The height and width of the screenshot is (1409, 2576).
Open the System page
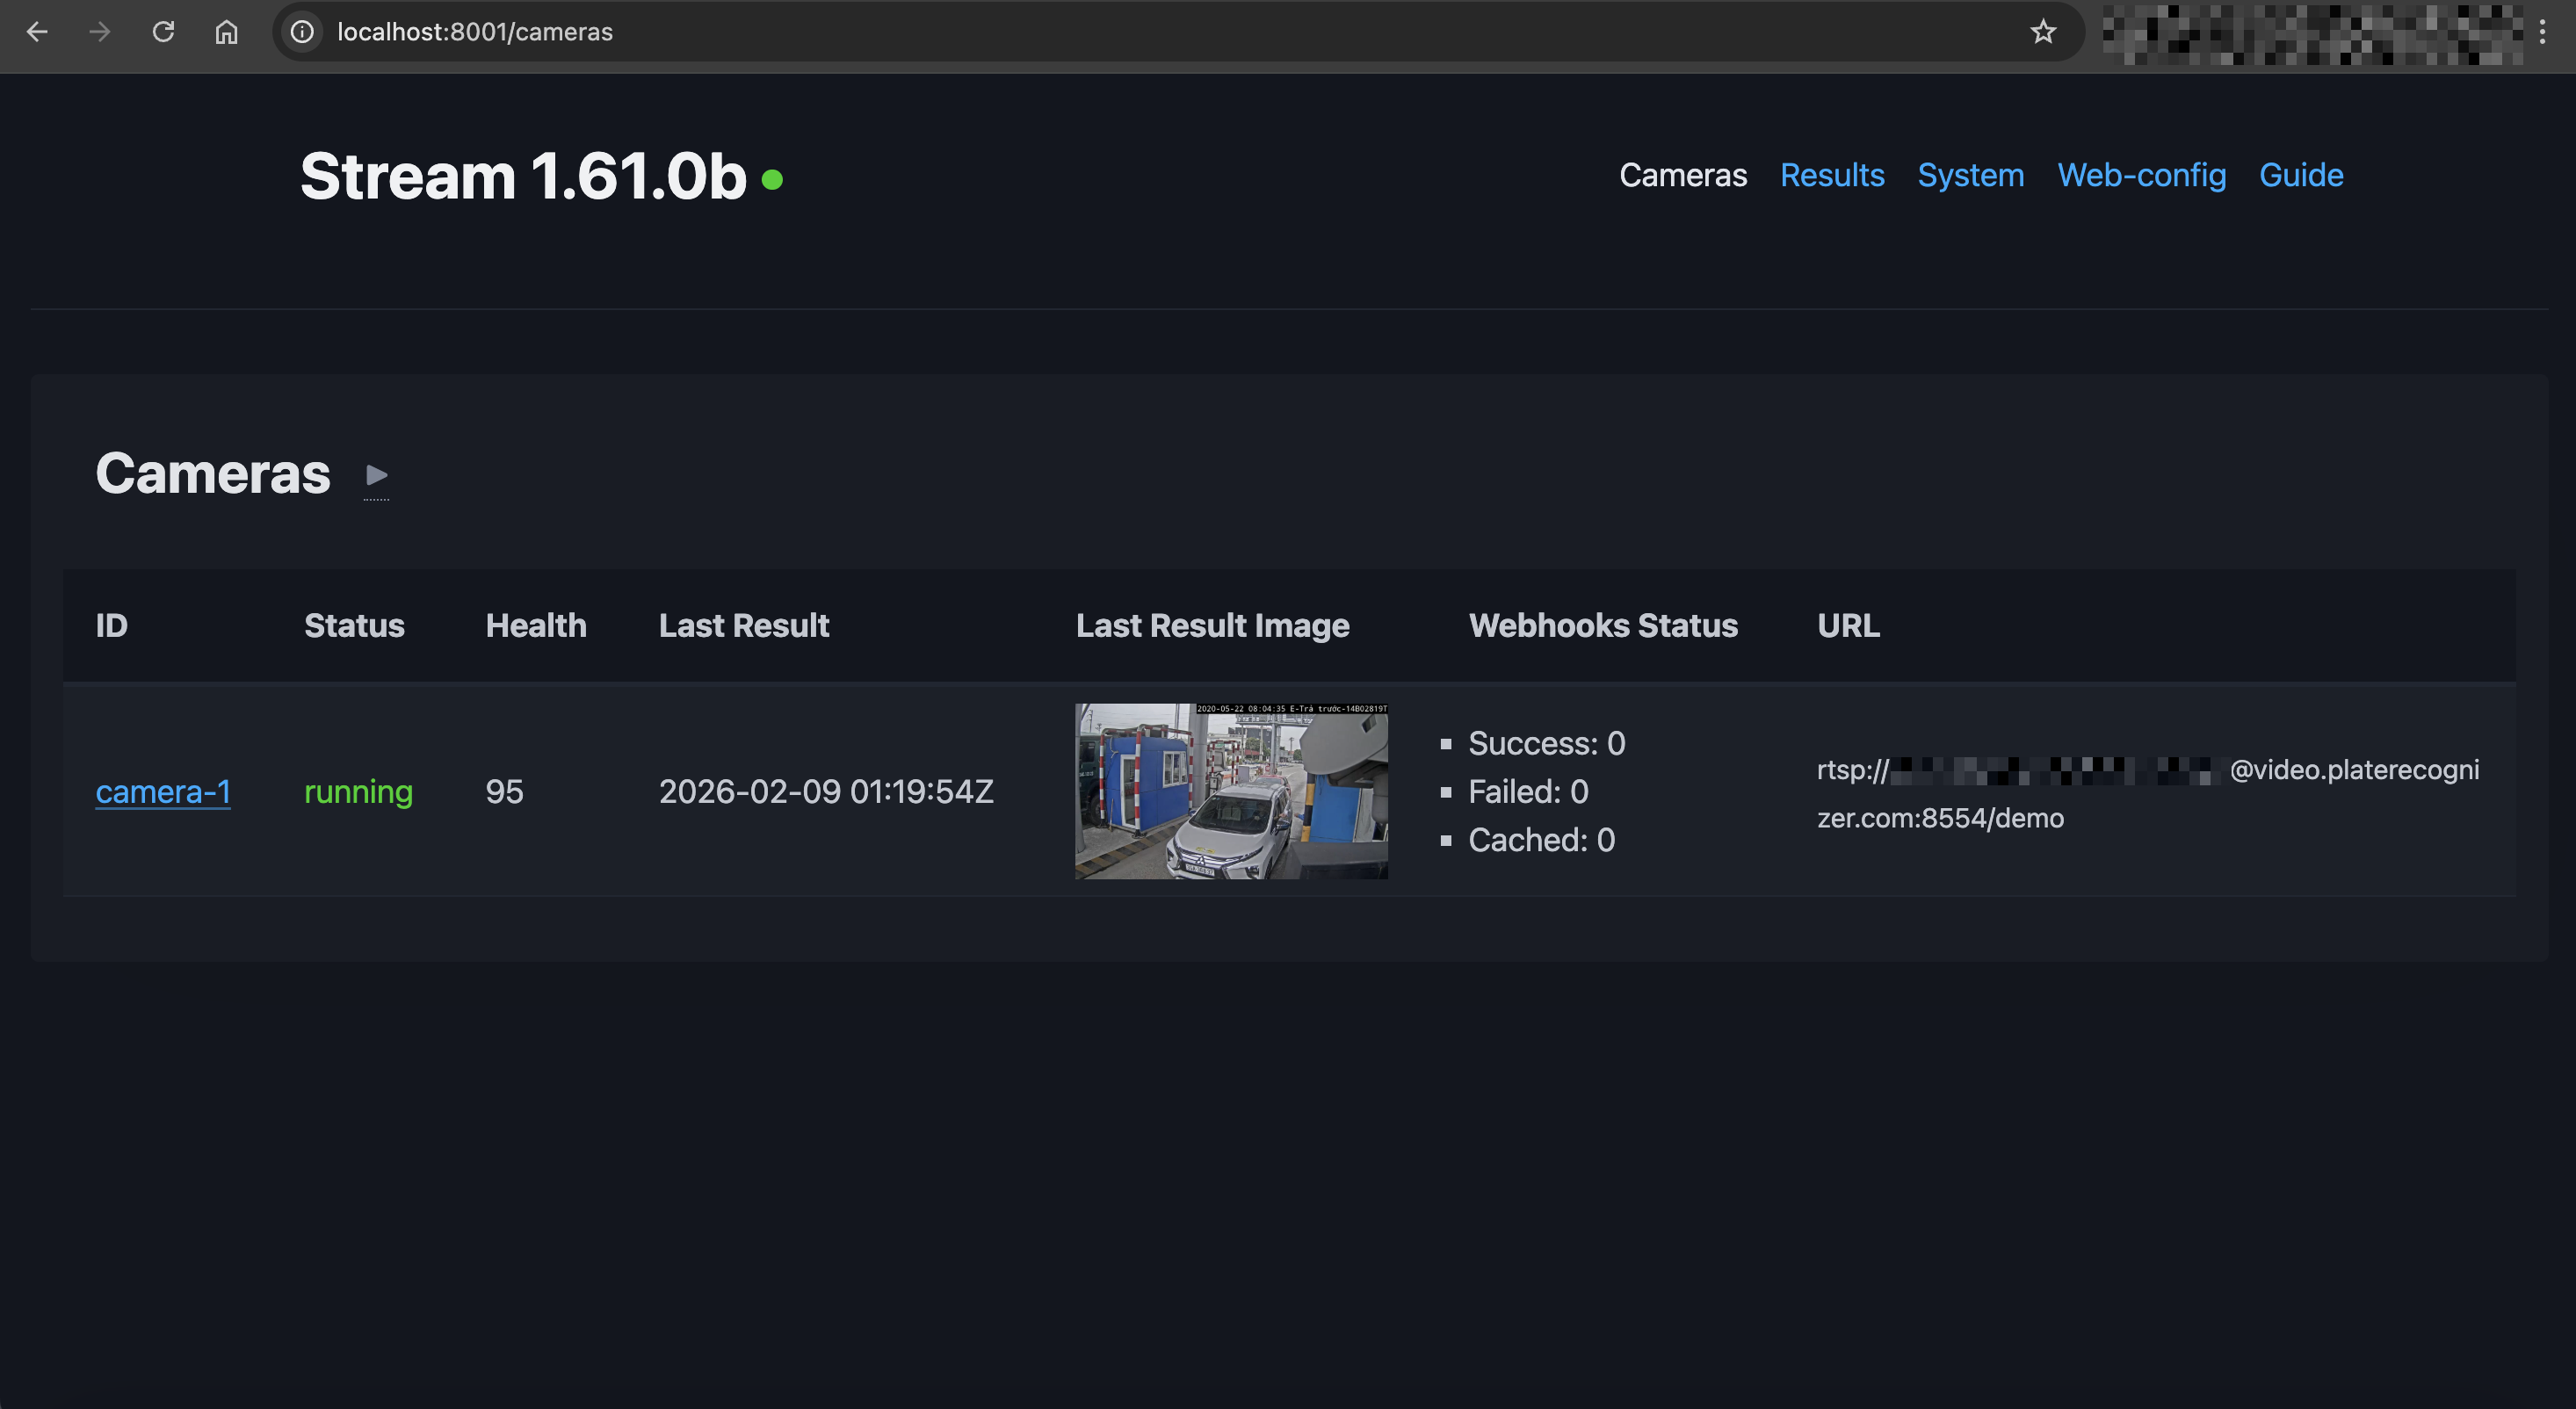(1969, 175)
